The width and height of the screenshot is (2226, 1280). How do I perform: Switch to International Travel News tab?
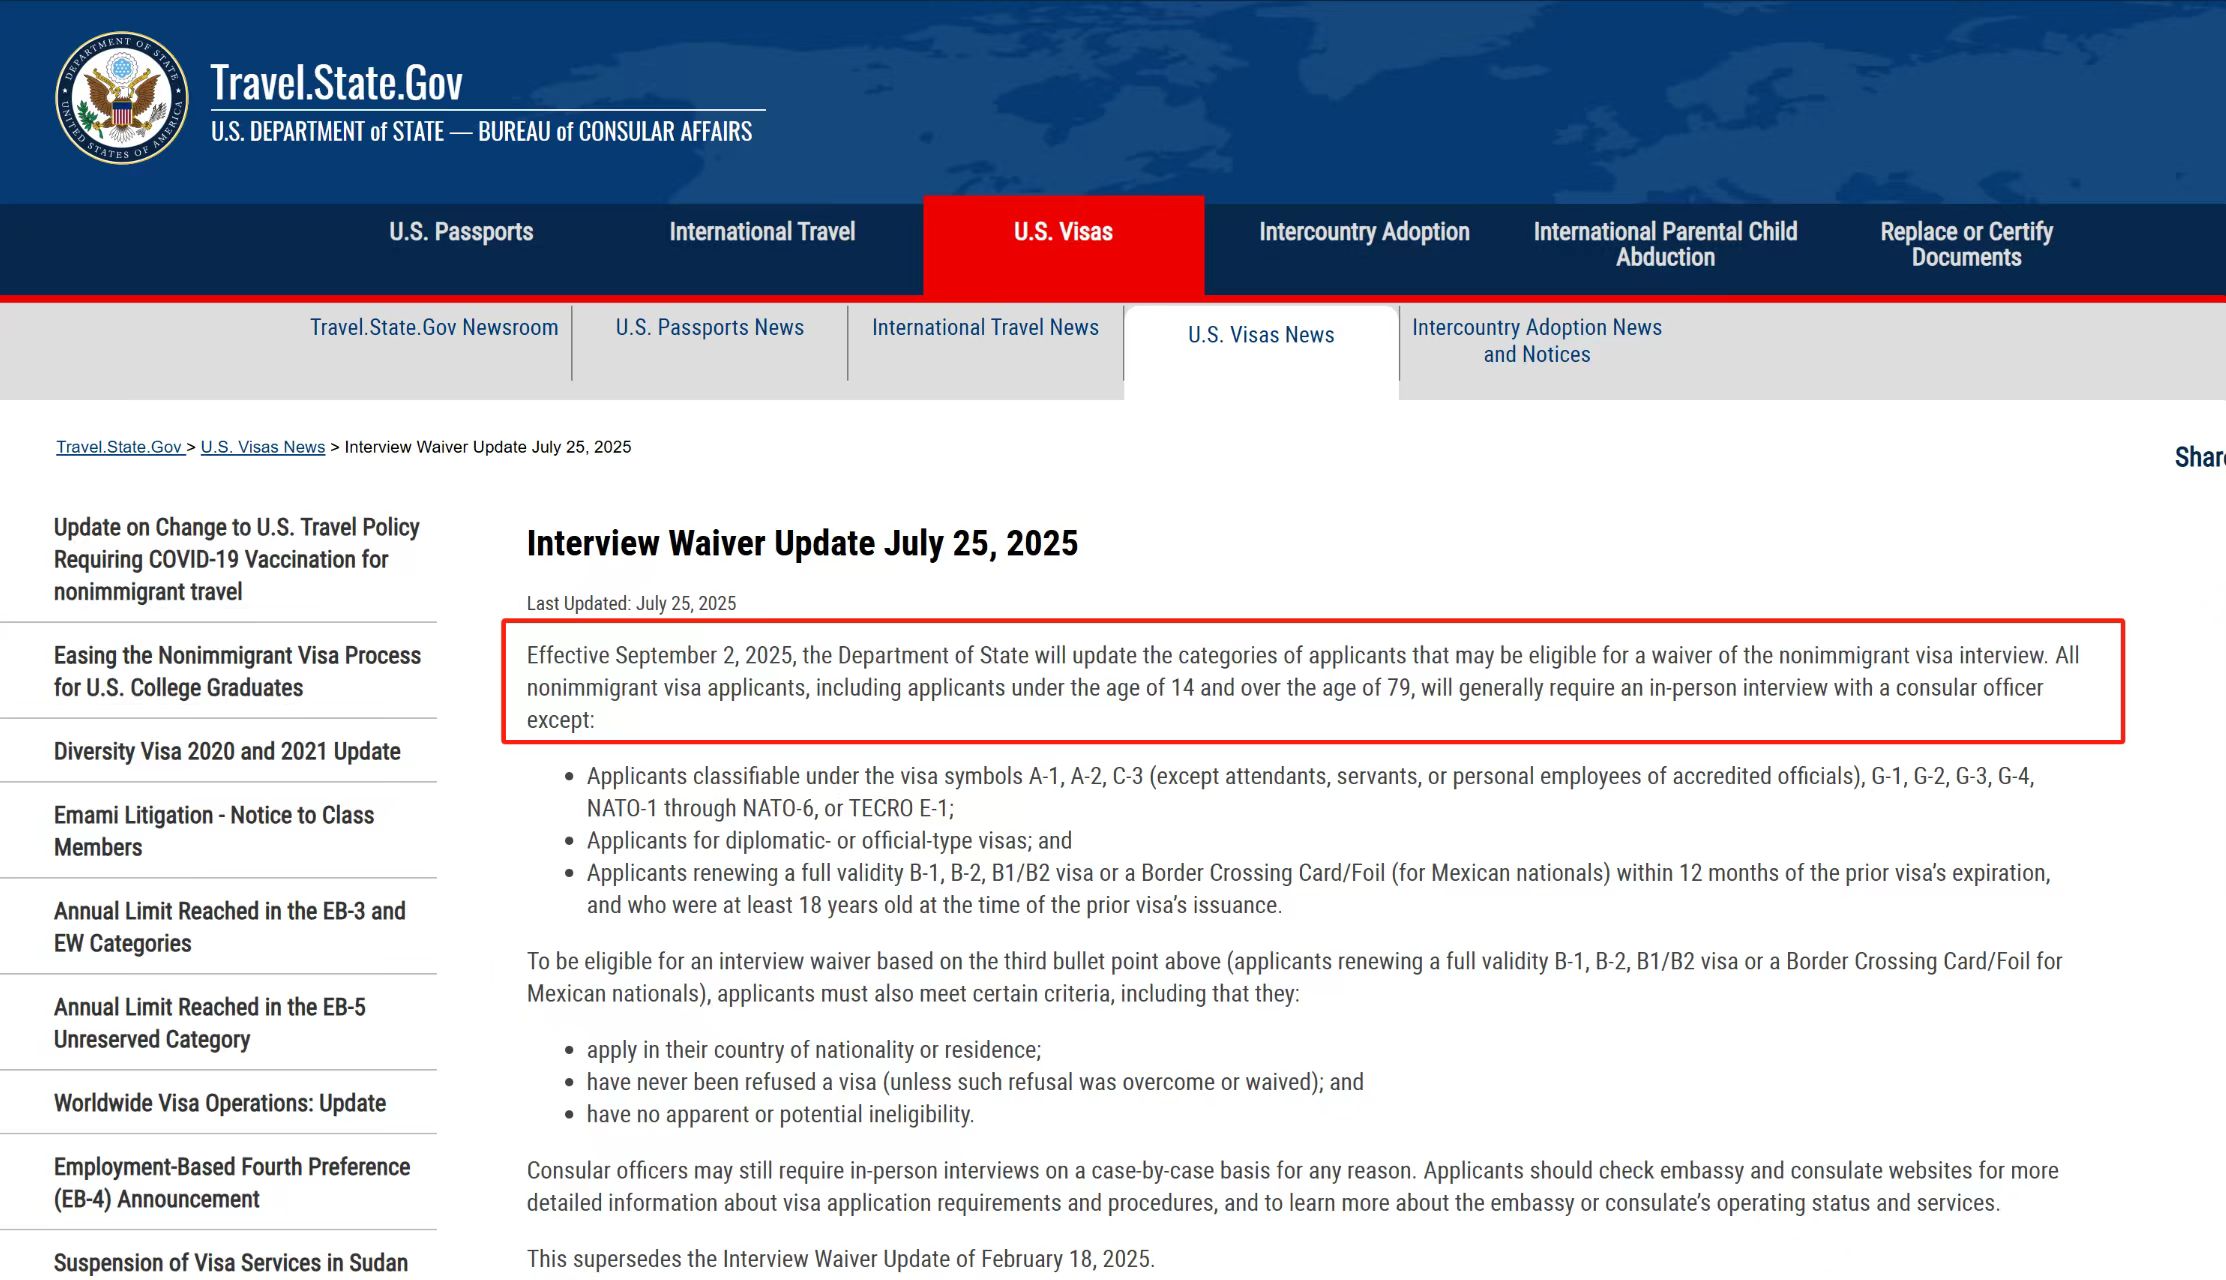(x=985, y=328)
